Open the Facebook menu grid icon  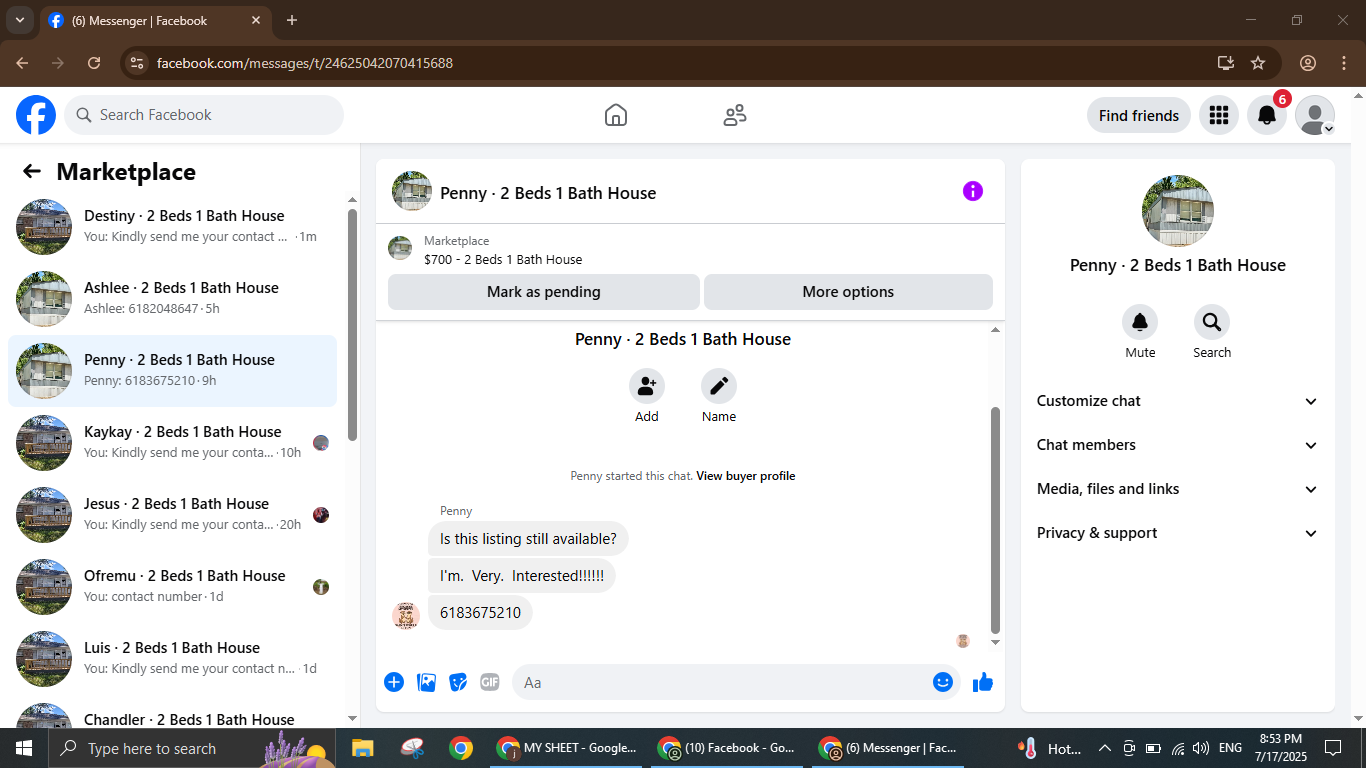1218,115
